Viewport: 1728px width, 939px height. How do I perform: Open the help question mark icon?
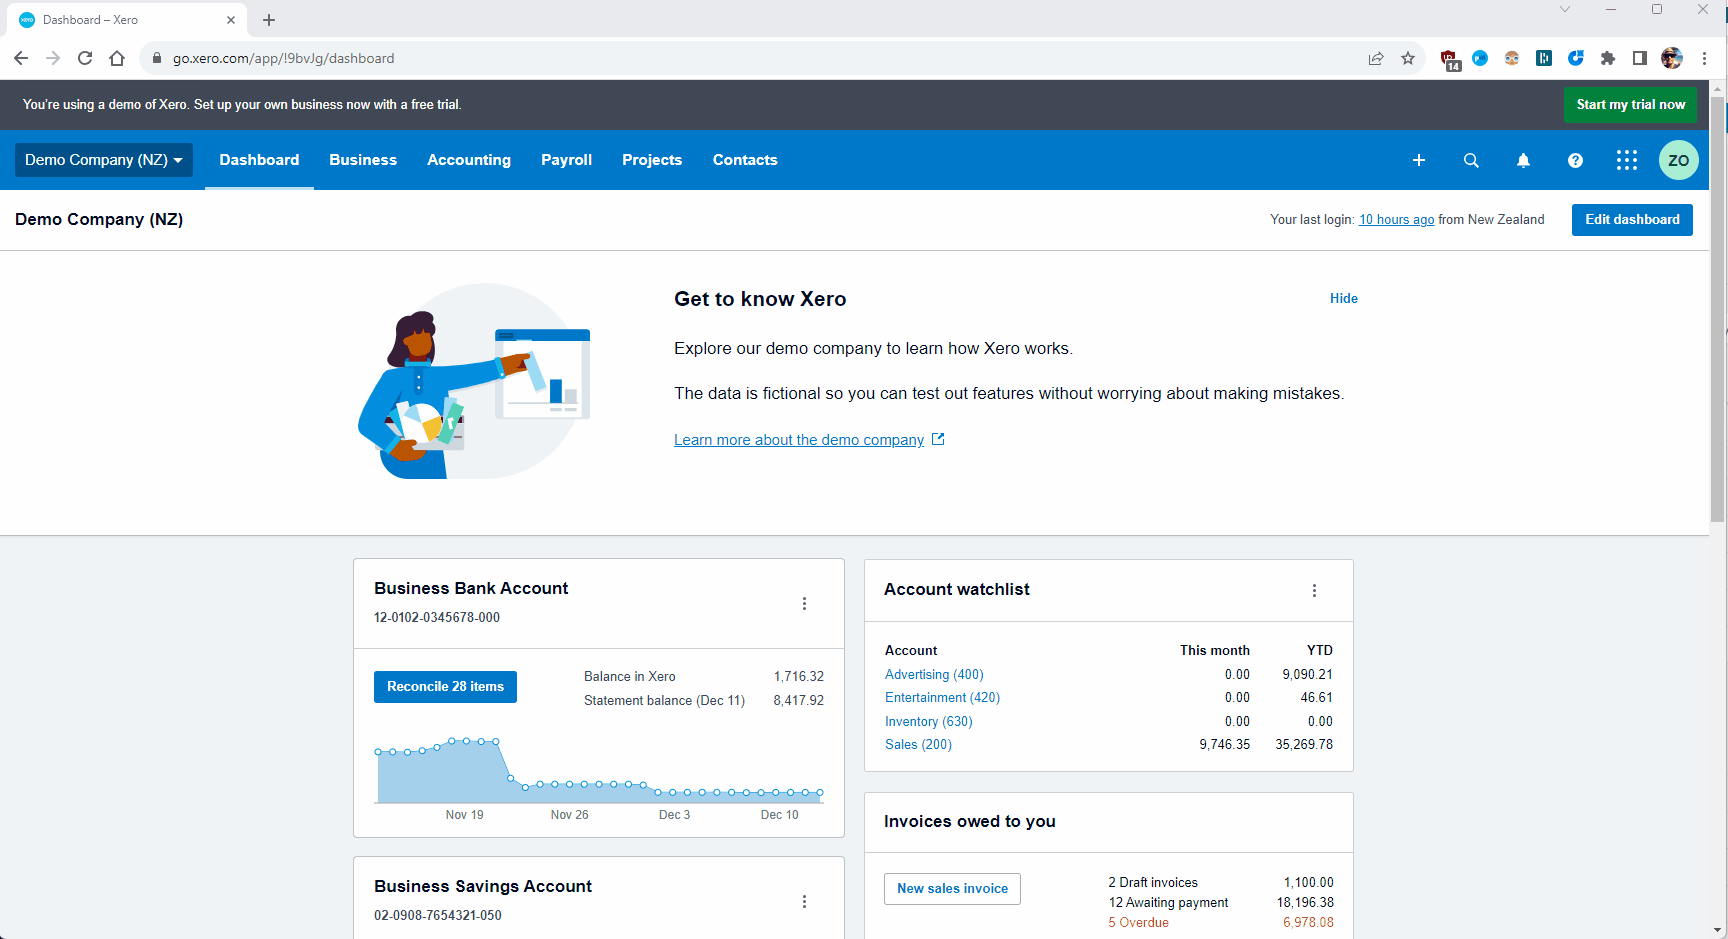pos(1575,160)
